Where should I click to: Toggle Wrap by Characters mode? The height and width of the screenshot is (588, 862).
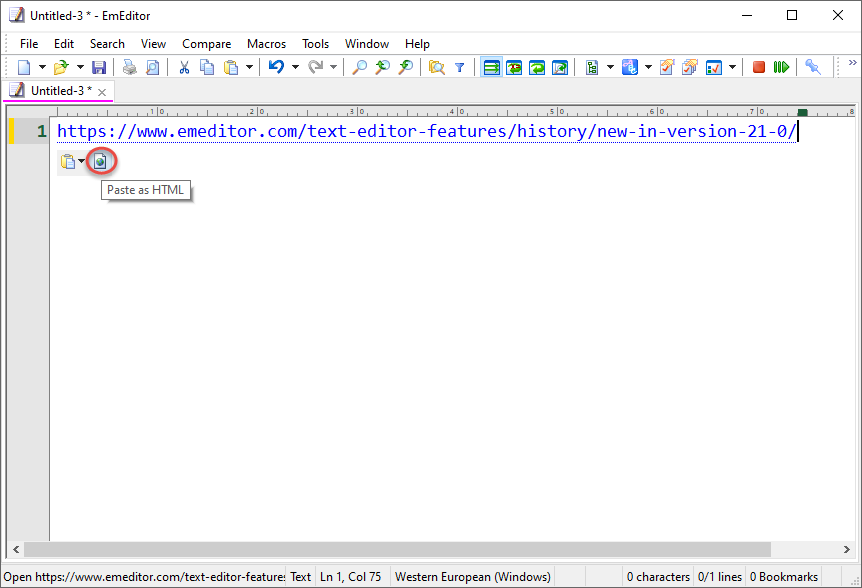click(x=514, y=67)
